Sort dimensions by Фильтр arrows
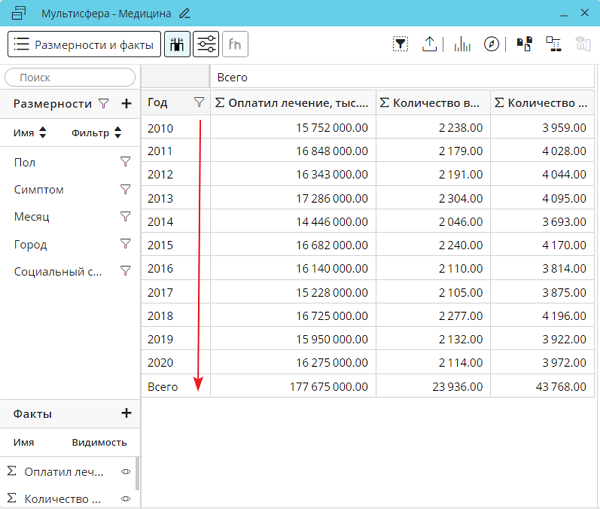The image size is (600, 509). coord(118,133)
